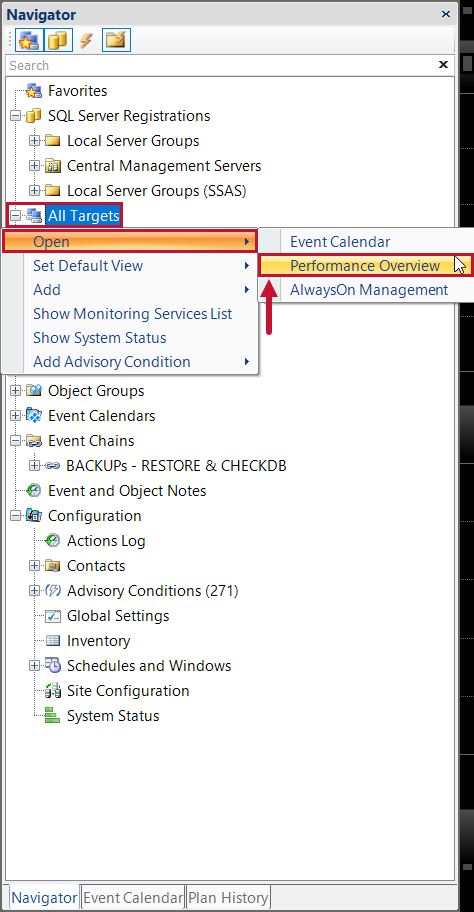
Task: Open Global Settings item
Action: point(118,616)
